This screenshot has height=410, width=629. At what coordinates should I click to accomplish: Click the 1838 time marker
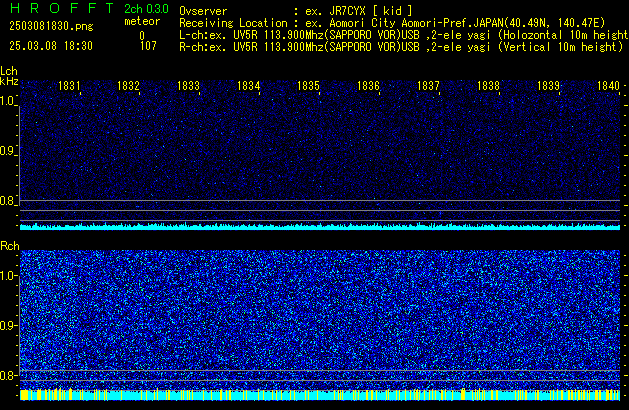click(488, 86)
